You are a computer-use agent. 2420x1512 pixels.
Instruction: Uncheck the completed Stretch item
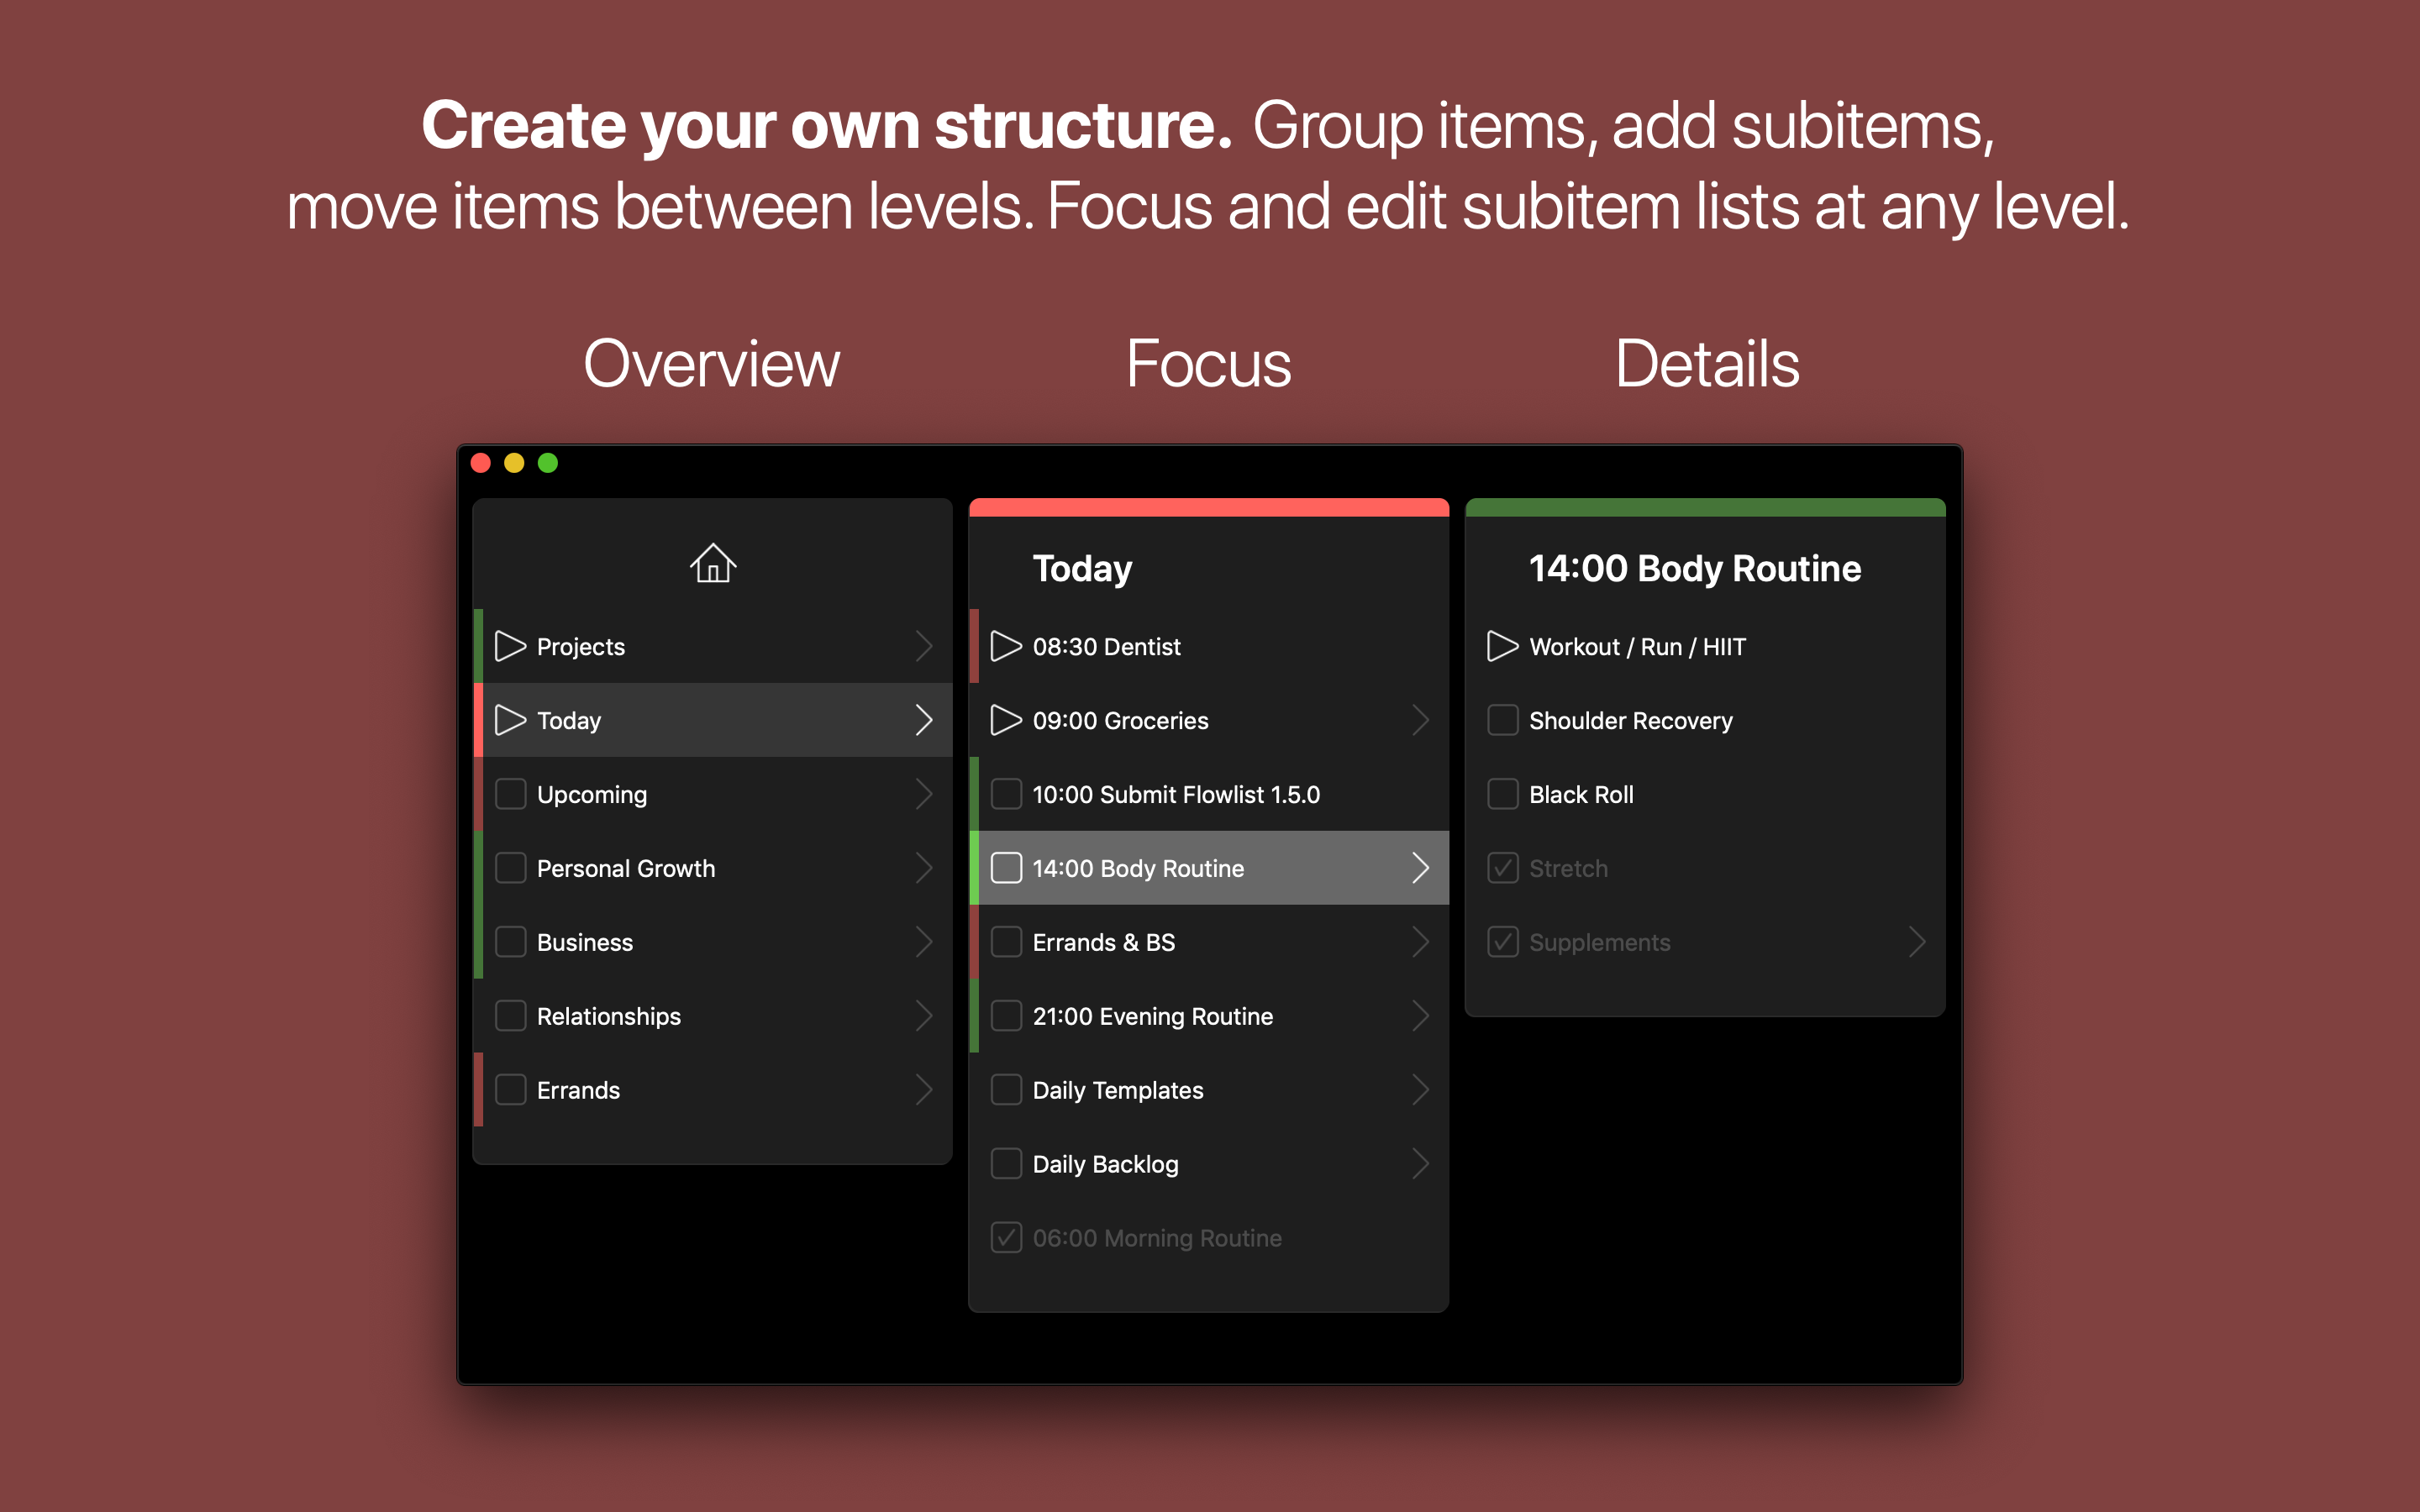pos(1502,868)
